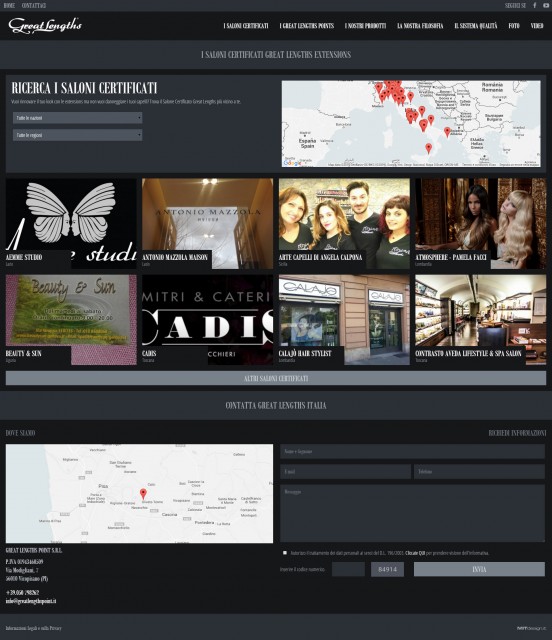Open the 'Tutte le nazioni' dropdown
The image size is (552, 640).
click(x=78, y=118)
